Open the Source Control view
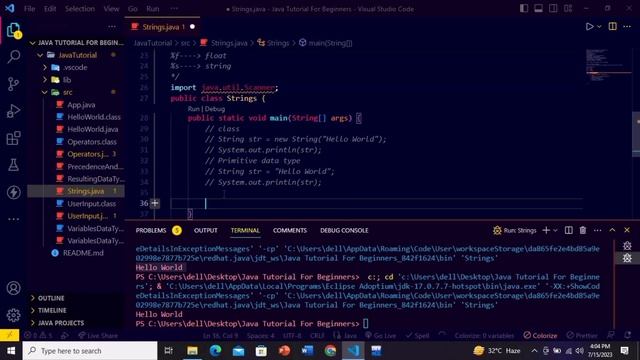The height and width of the screenshot is (360, 640). click(13, 84)
